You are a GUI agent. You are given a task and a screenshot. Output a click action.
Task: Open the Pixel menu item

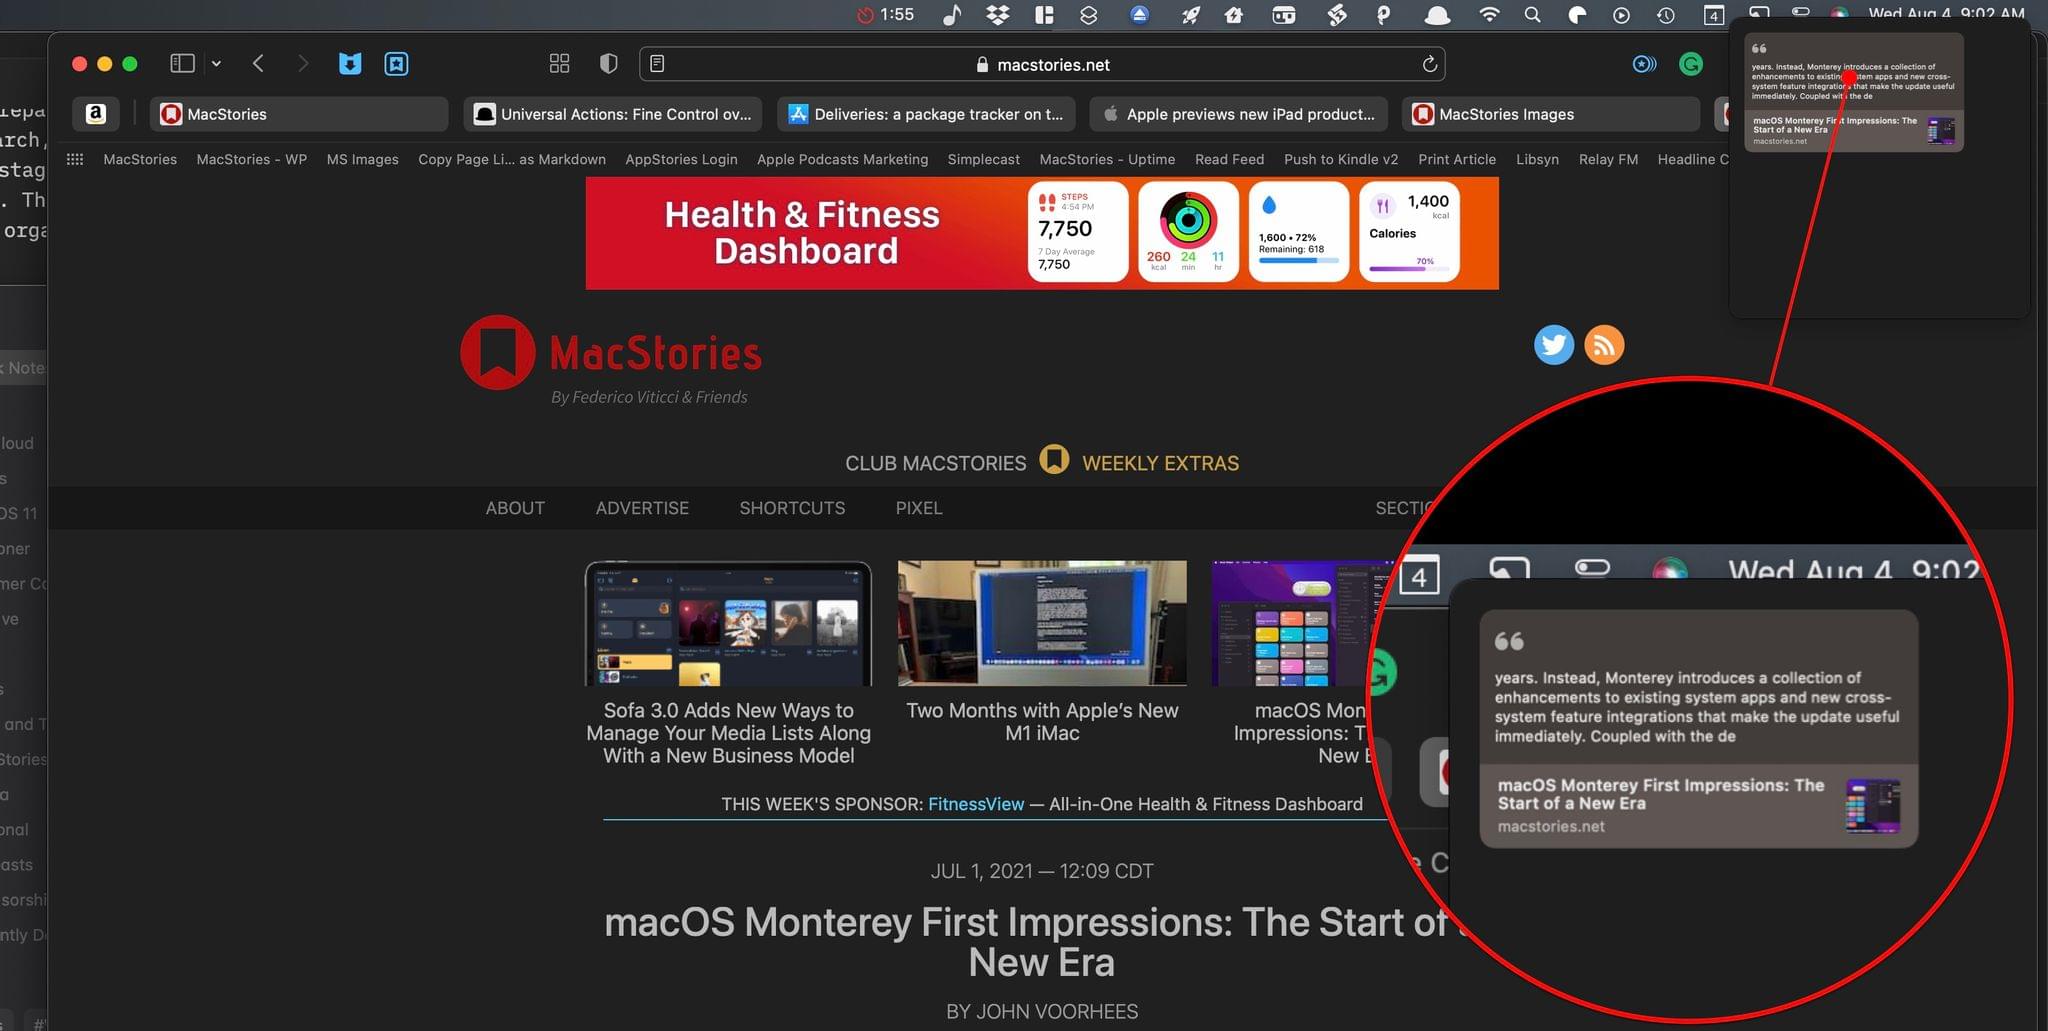click(x=919, y=508)
